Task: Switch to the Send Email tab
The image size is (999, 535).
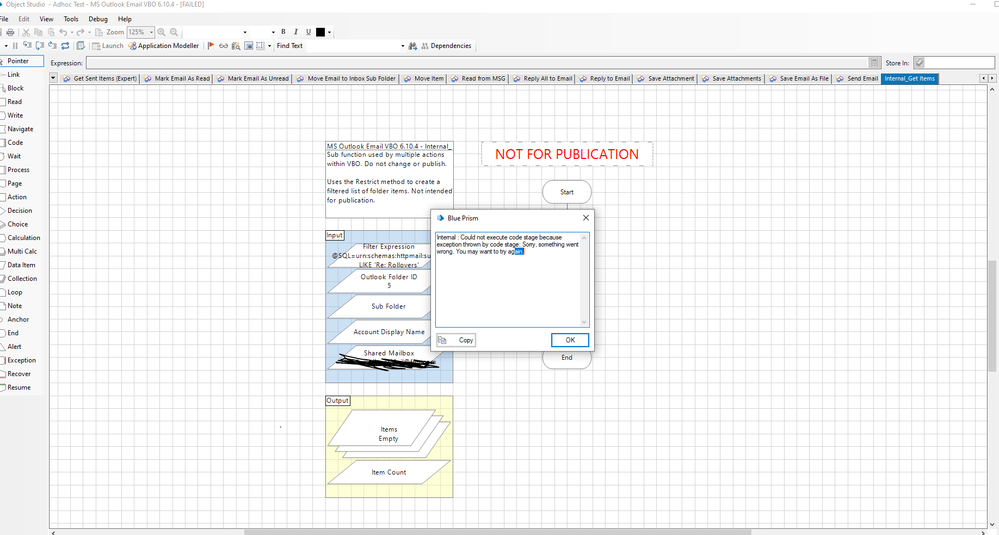Action: (x=856, y=78)
